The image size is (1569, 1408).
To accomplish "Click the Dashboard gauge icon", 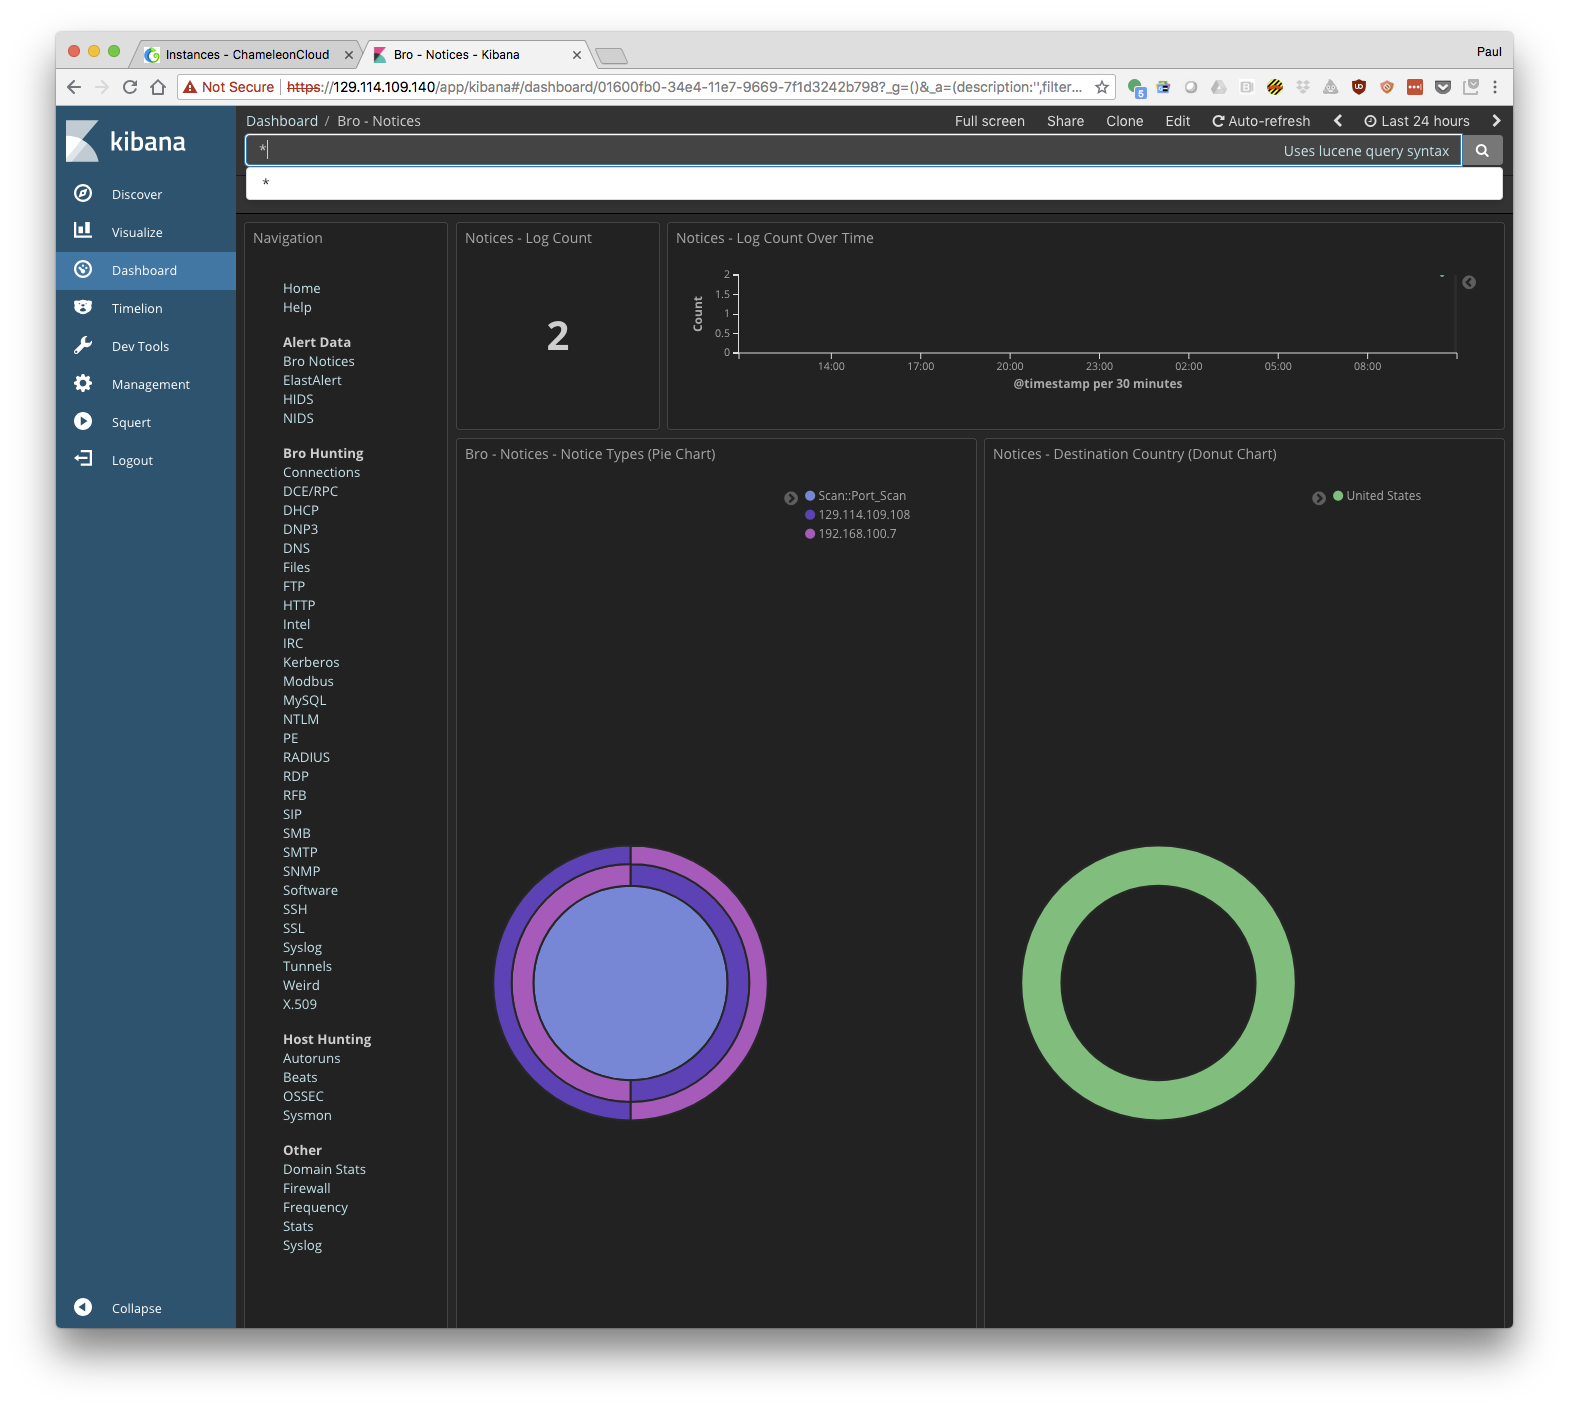I will coord(83,270).
